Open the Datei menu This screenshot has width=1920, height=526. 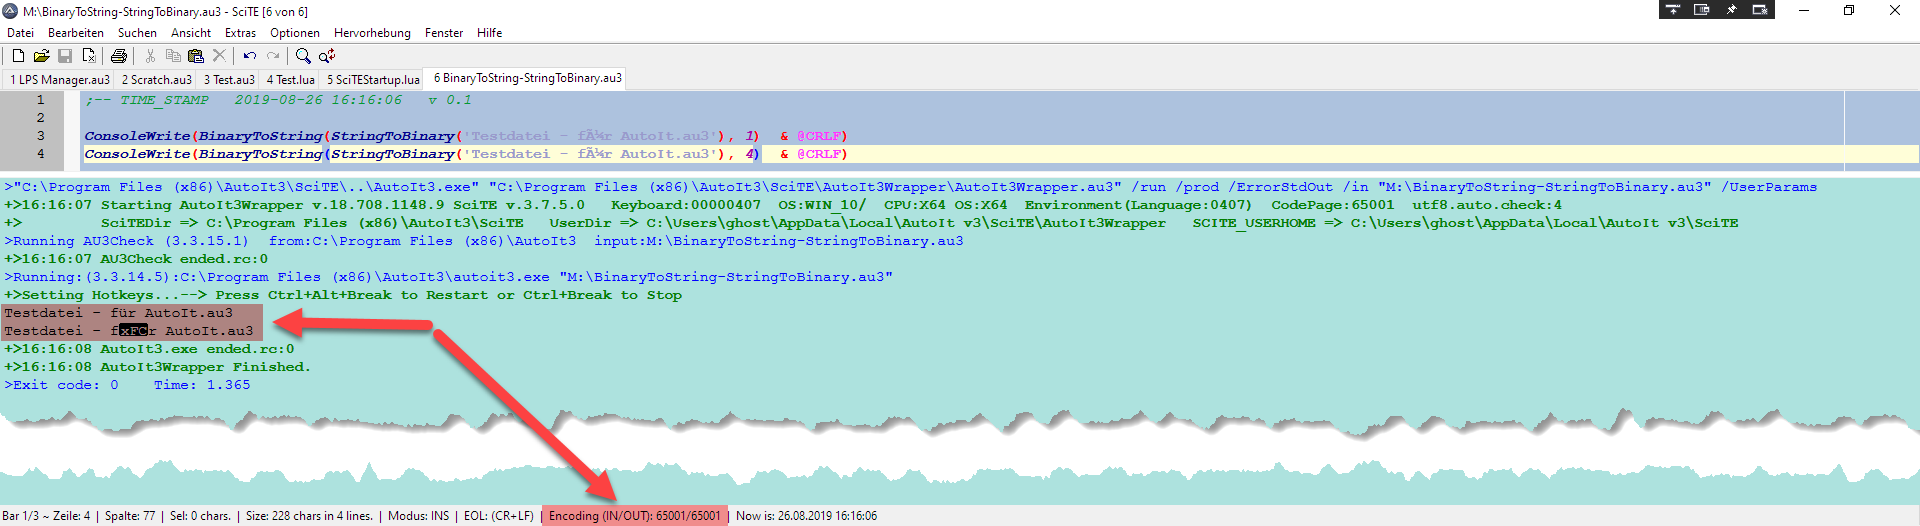[20, 33]
